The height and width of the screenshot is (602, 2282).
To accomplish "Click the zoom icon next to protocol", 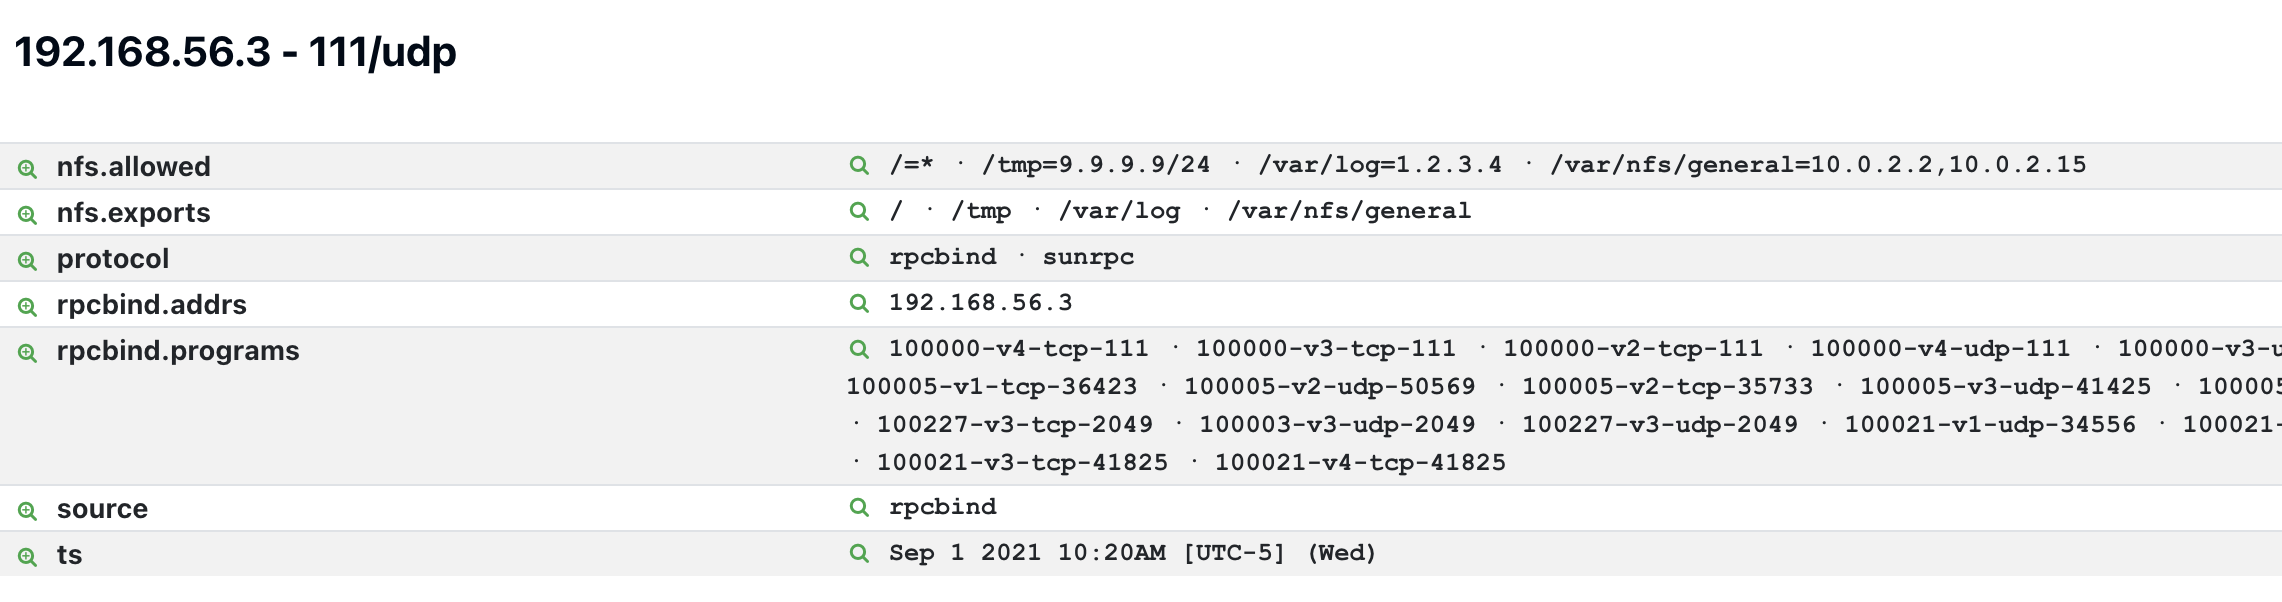I will tap(27, 260).
